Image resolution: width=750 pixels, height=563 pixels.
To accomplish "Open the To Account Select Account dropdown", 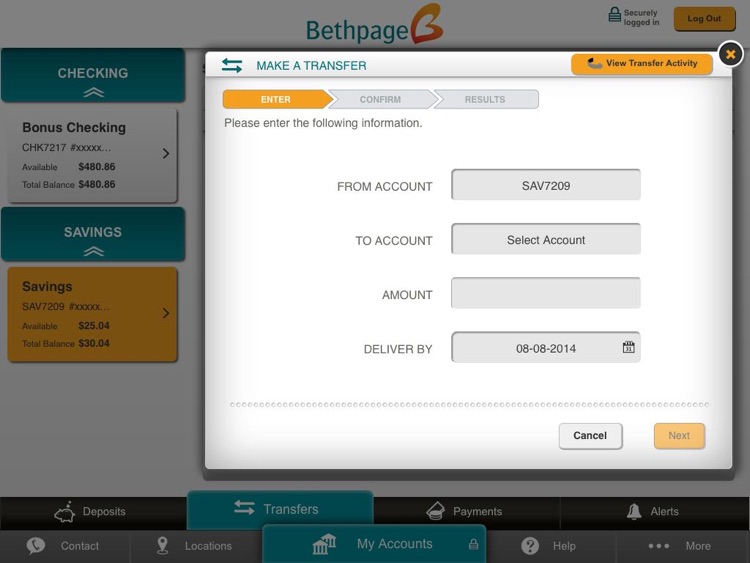I will 546,239.
